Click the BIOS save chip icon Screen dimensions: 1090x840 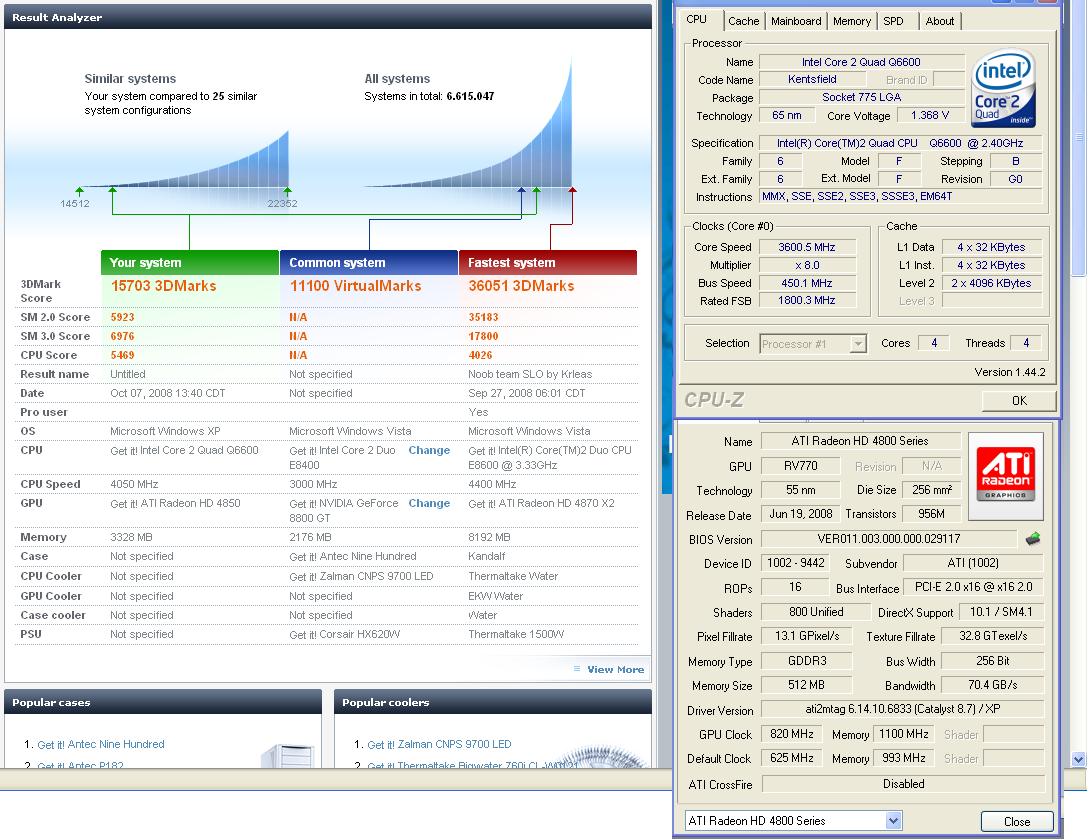1033,539
